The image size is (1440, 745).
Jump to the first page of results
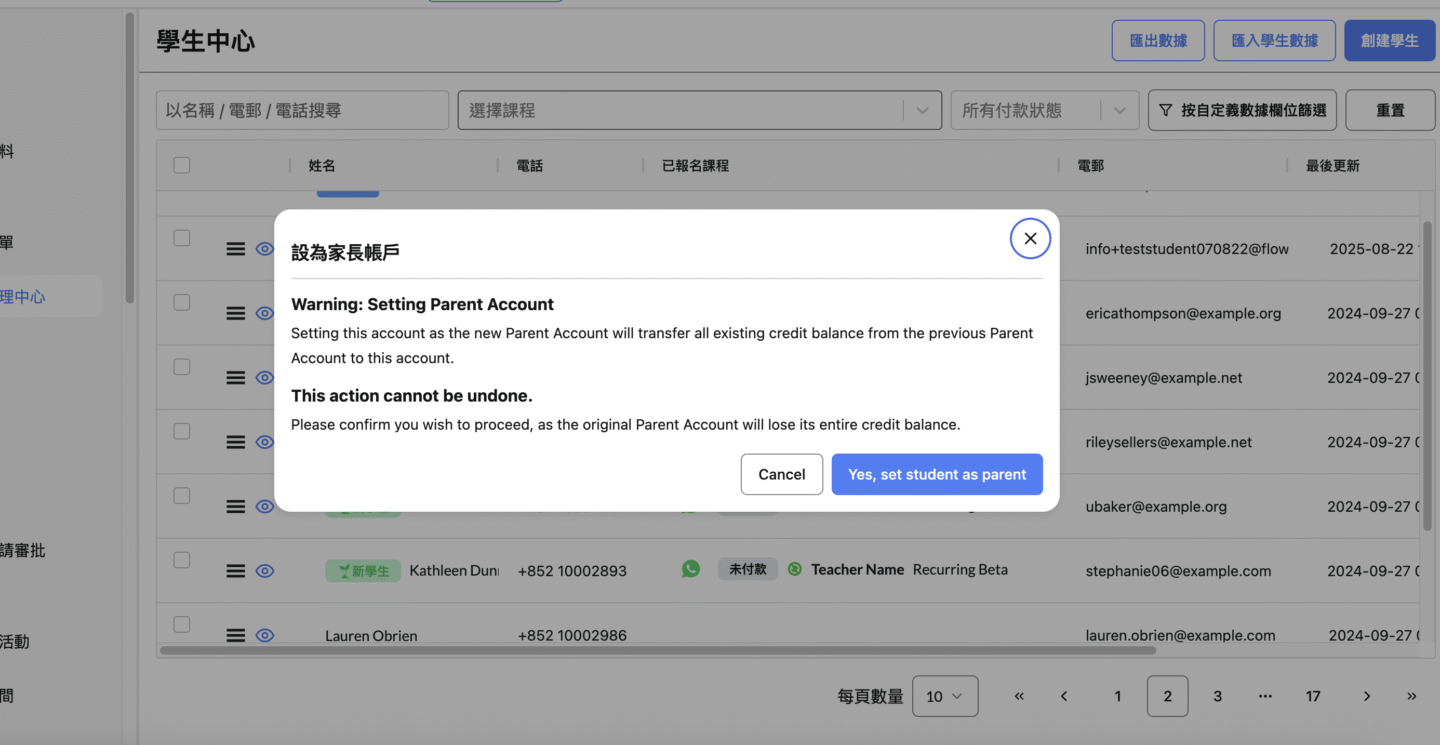[x=1019, y=696]
